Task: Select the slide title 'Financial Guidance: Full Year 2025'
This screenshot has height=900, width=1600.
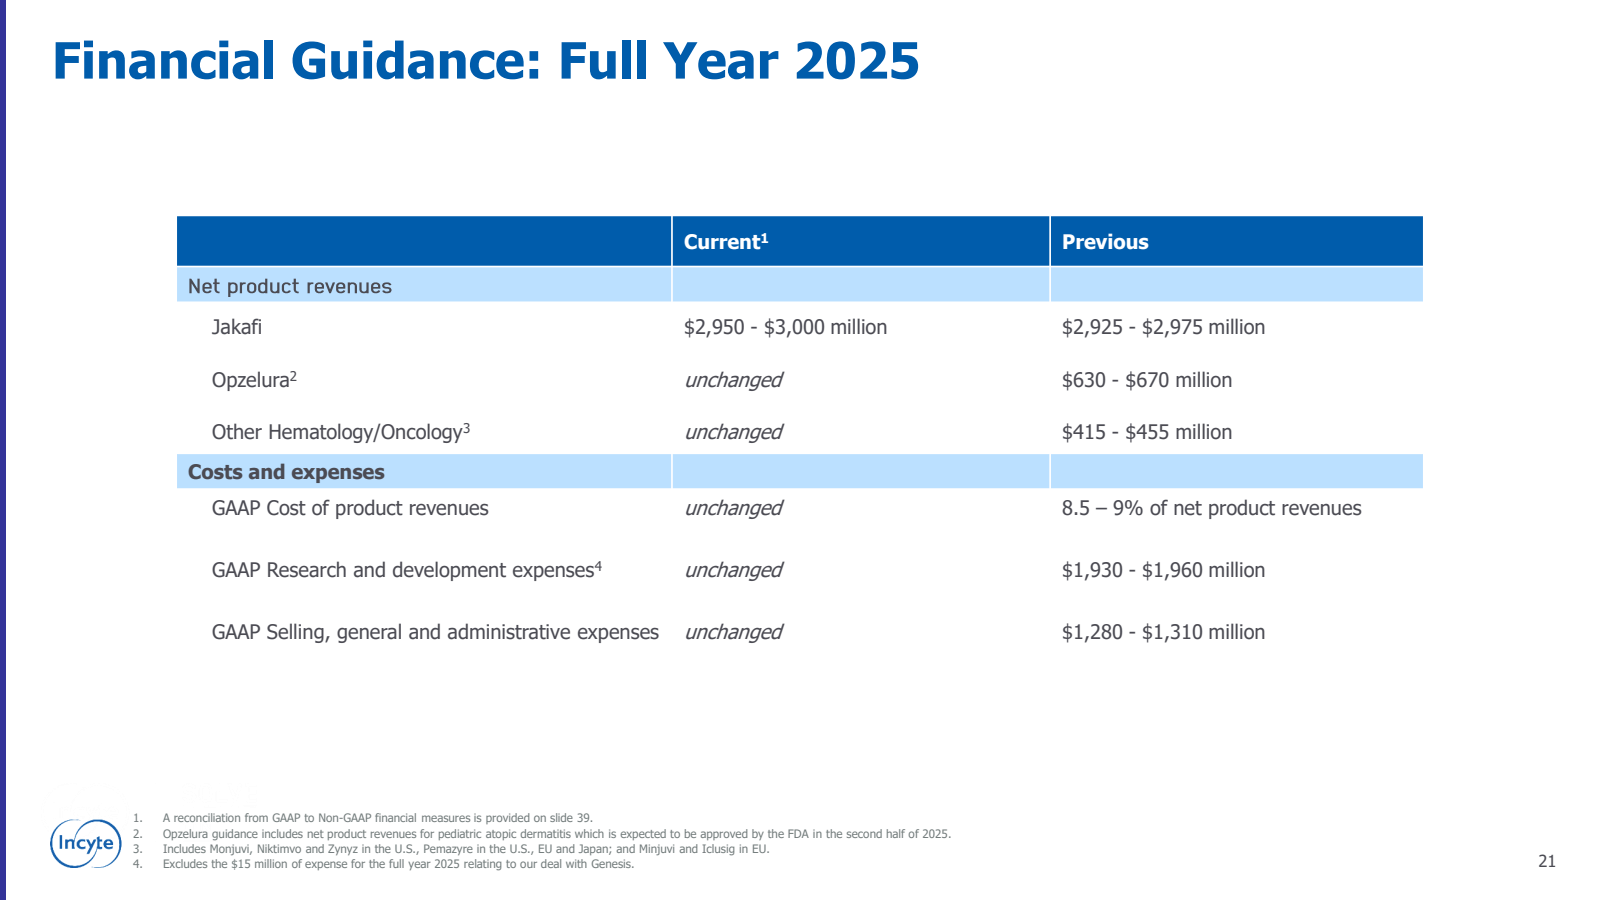Action: pos(486,61)
